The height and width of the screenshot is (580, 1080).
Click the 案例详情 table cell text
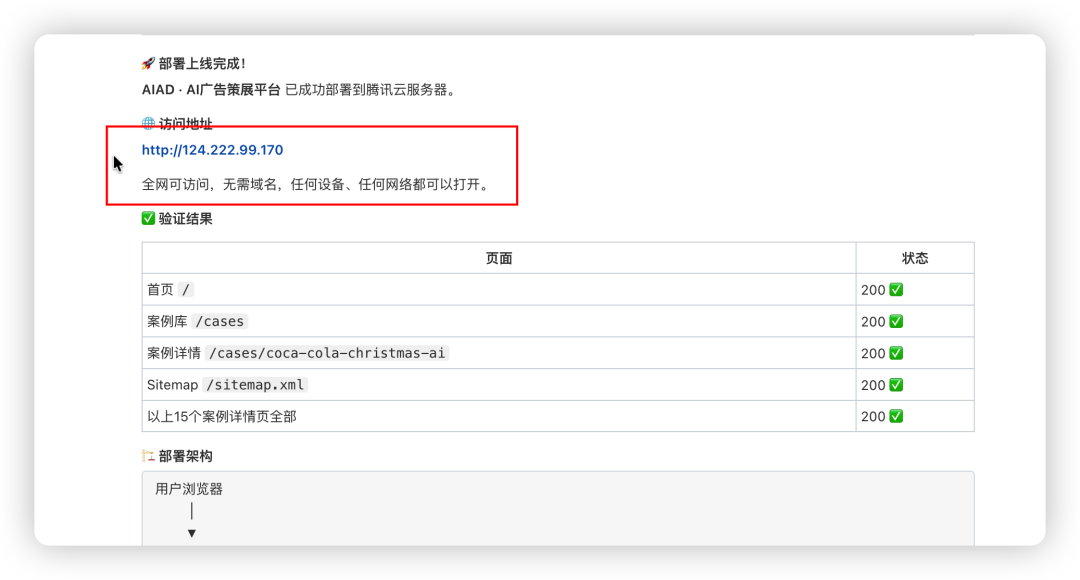point(174,353)
